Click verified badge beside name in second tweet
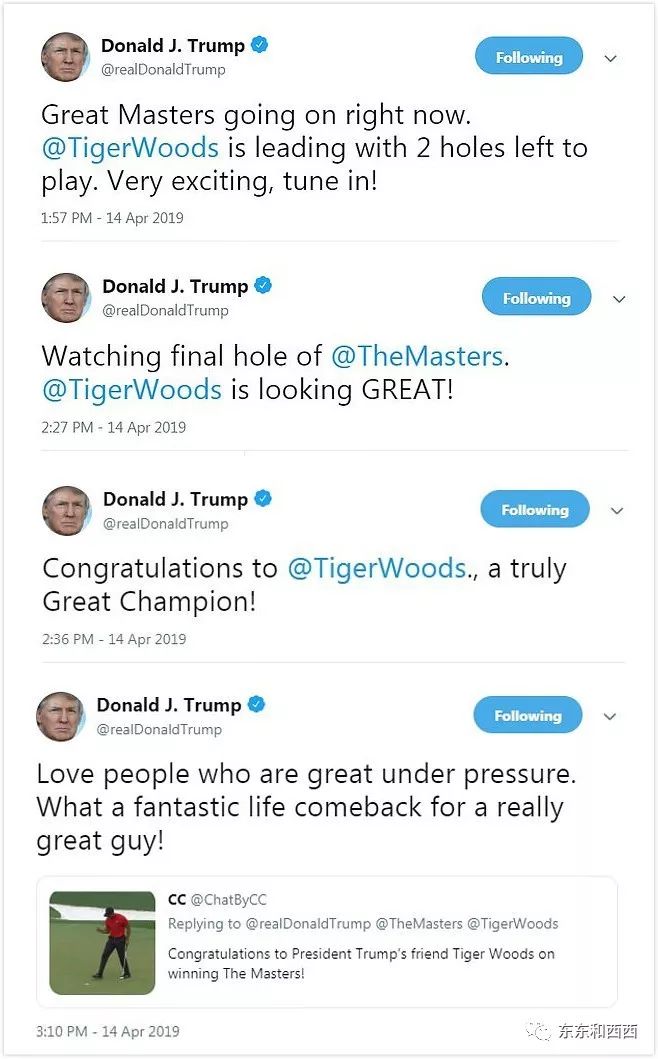658x1059 pixels. pos(263,286)
